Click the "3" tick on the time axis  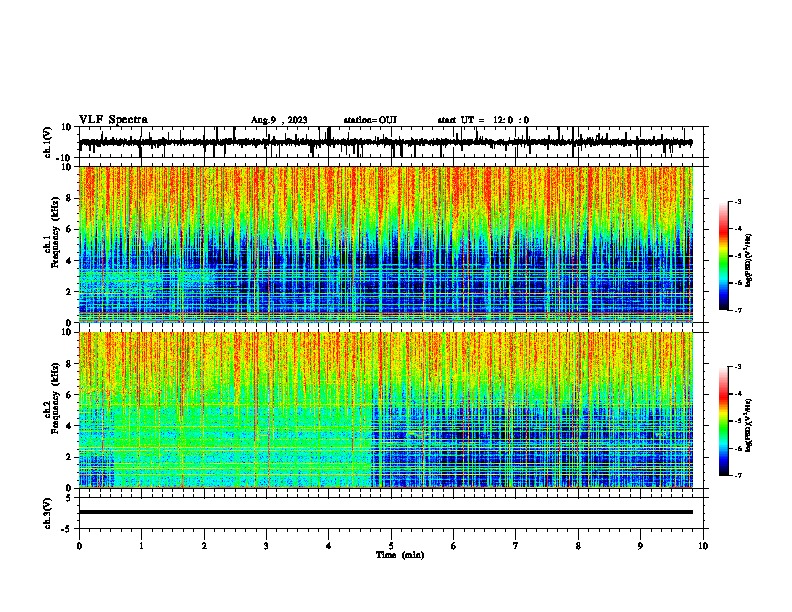click(266, 546)
